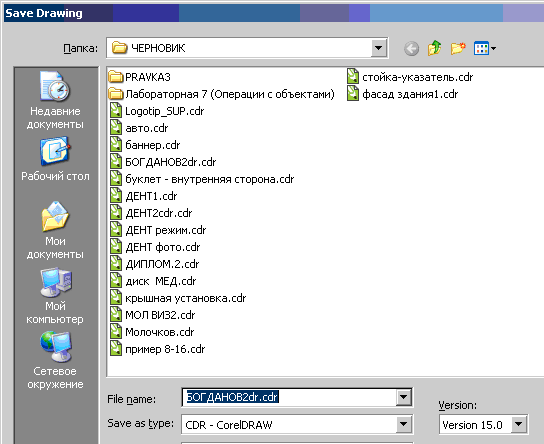Viewport: 544px width, 444px height.
Task: Select the file стойка-указатель.cdr
Action: coord(410,77)
